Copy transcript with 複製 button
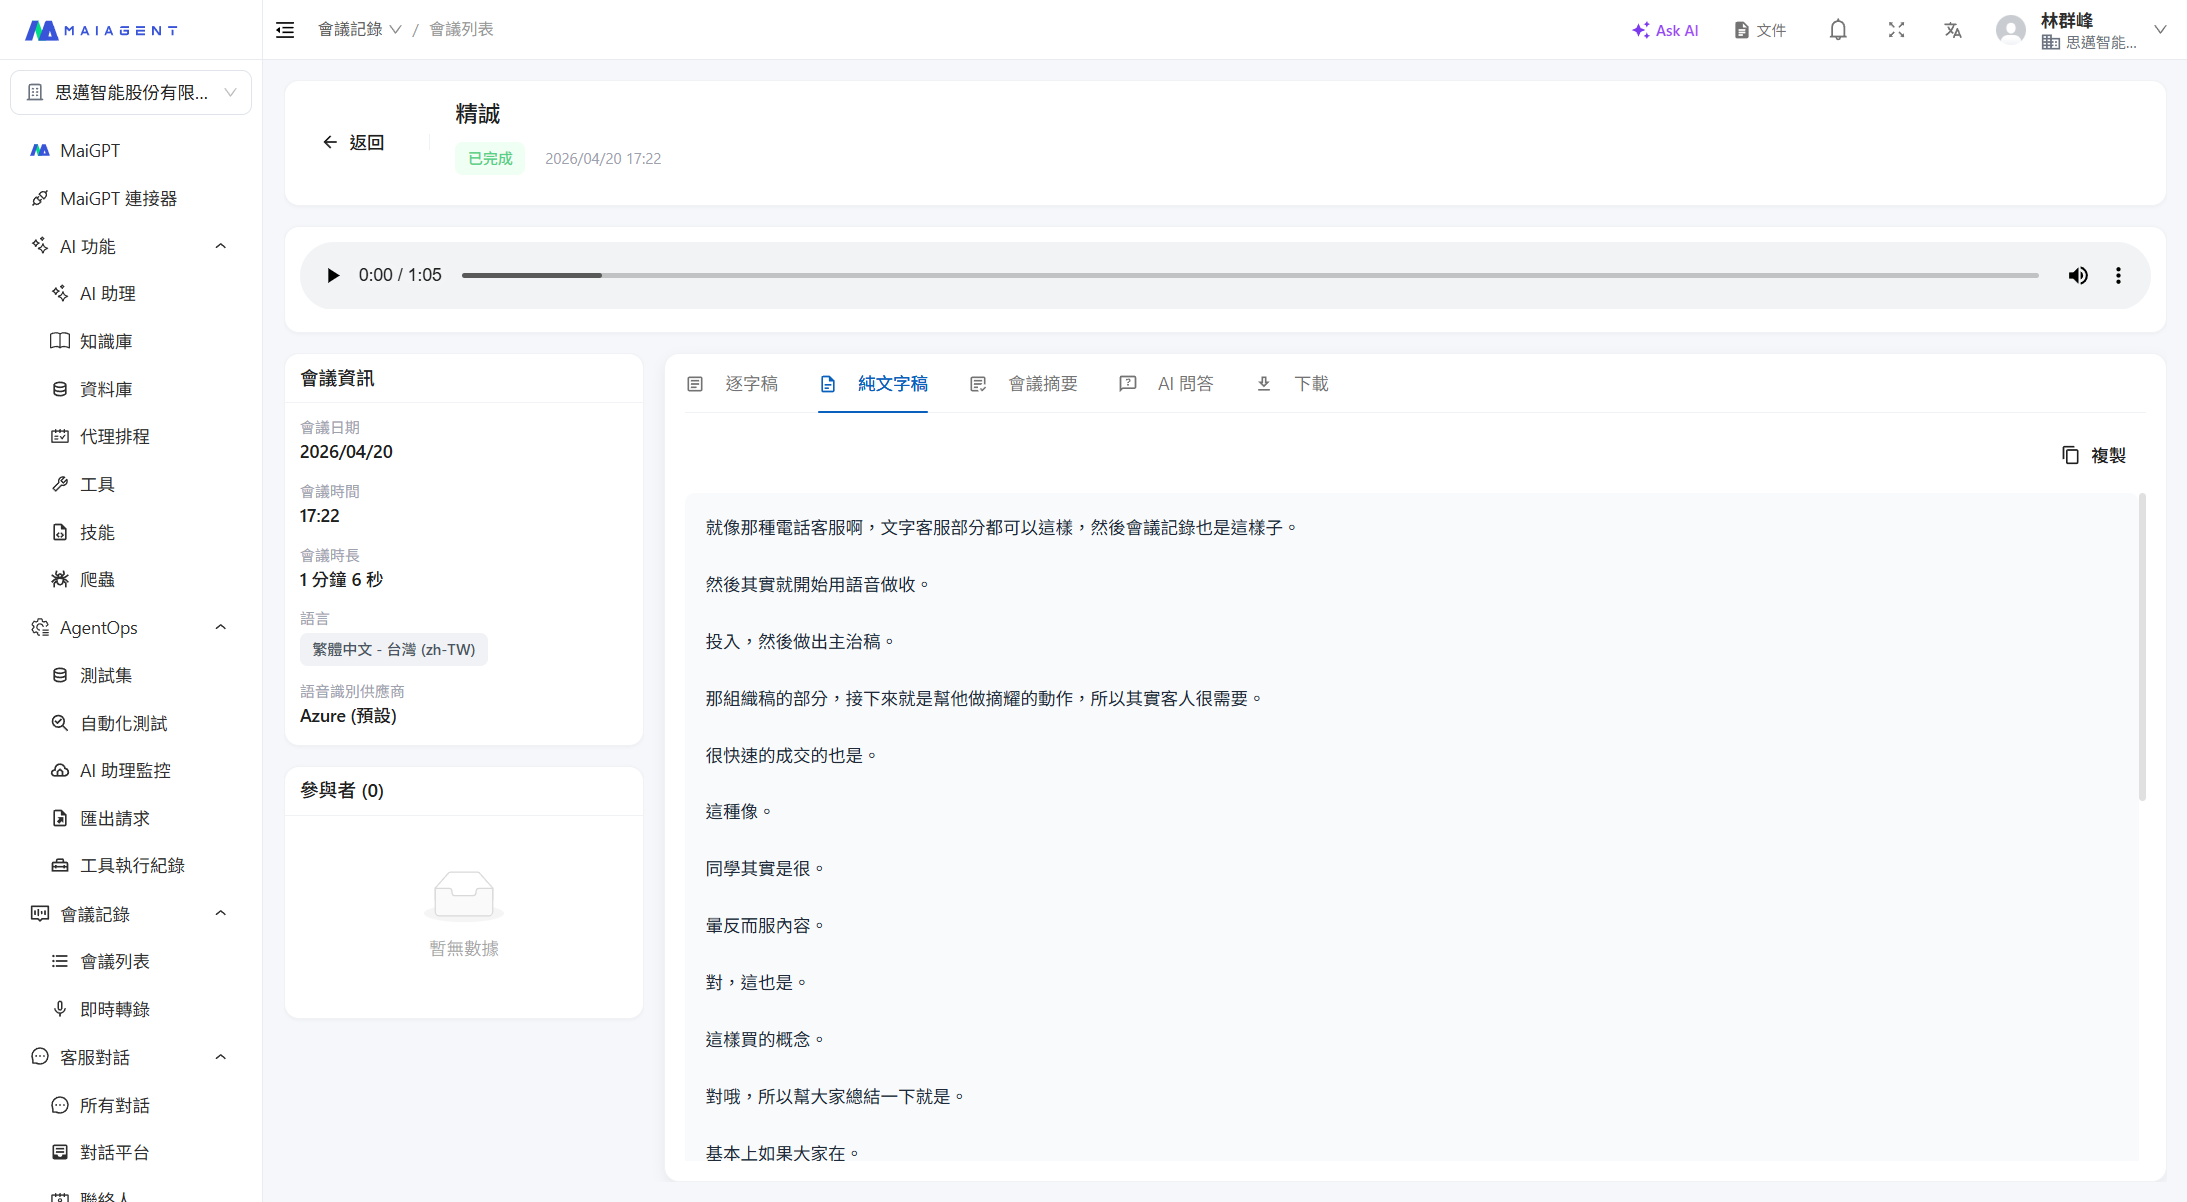Screen dimensions: 2187x1202 pos(2094,456)
